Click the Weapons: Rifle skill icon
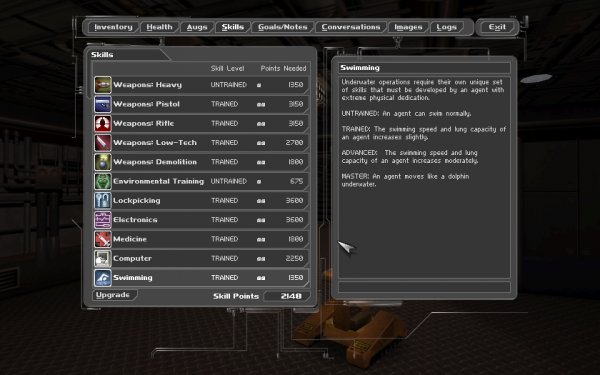 (x=103, y=124)
